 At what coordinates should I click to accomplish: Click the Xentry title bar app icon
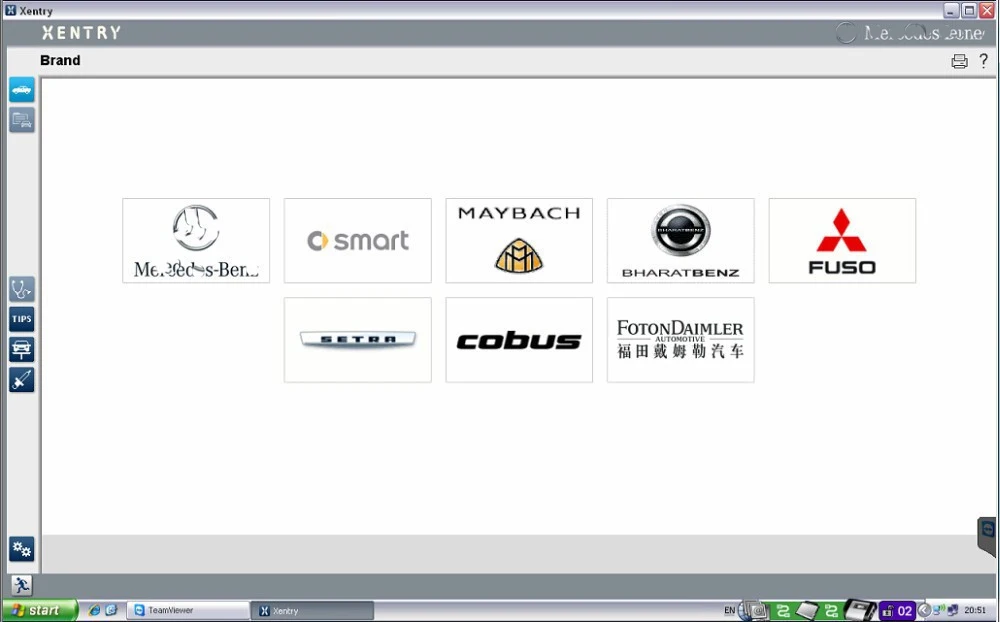click(x=10, y=10)
